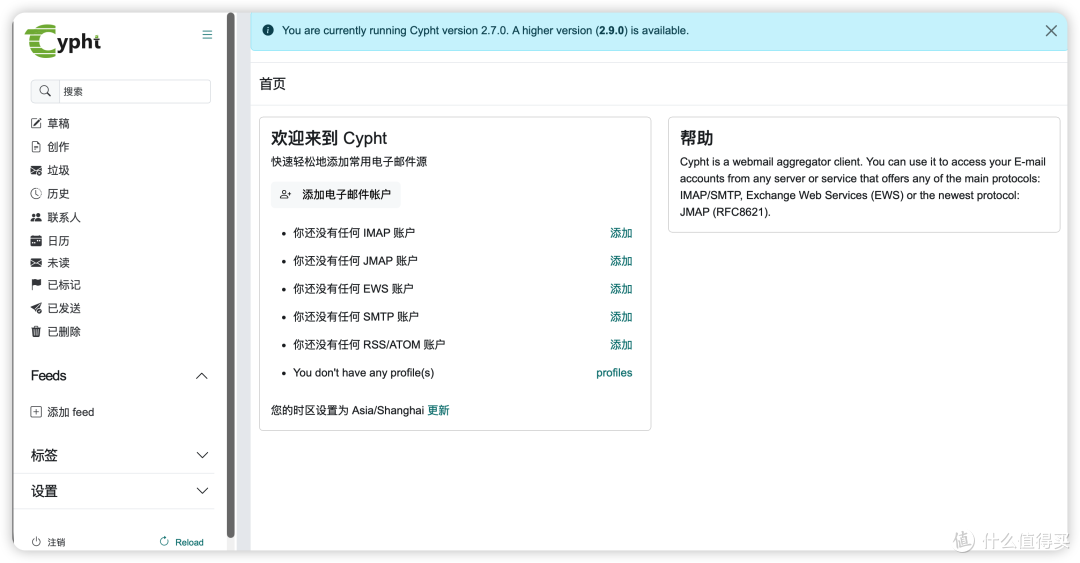The width and height of the screenshot is (1080, 563).
Task: Click the add-user icon on 添加电子邮件帐户
Action: (x=285, y=194)
